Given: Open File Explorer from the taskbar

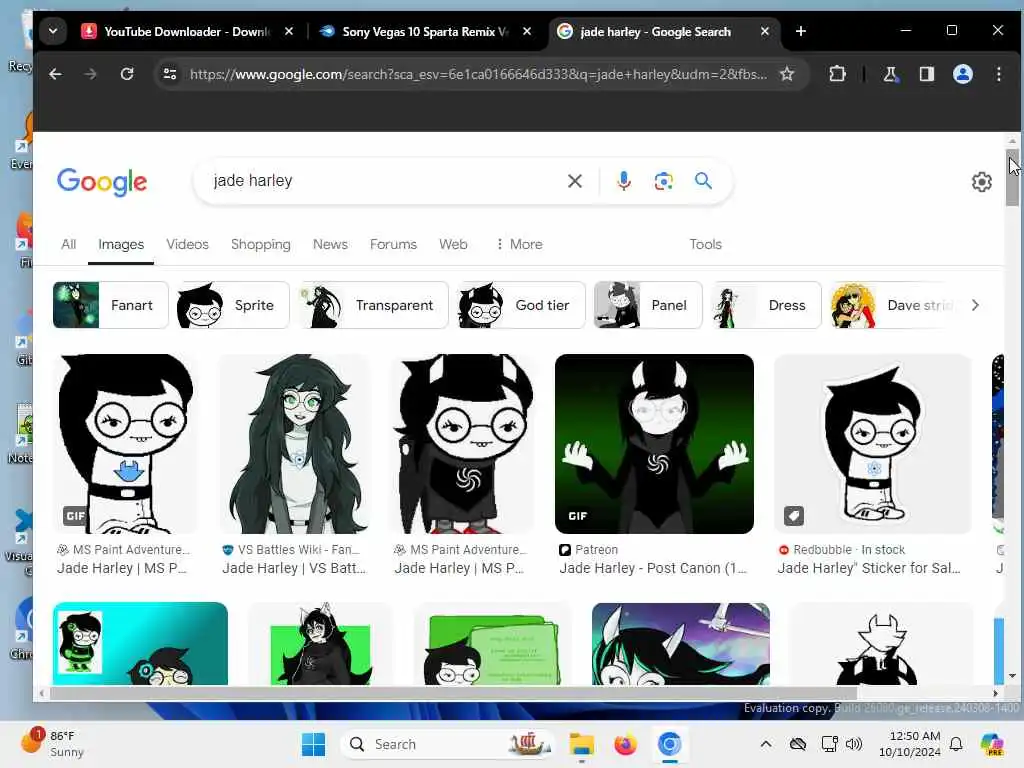Looking at the screenshot, I should 581,744.
